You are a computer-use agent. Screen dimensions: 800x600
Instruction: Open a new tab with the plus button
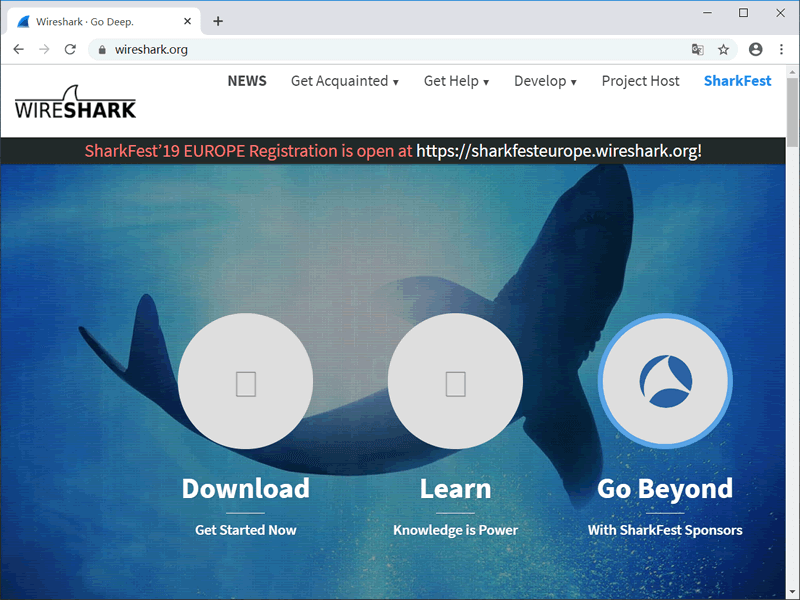pyautogui.click(x=218, y=21)
